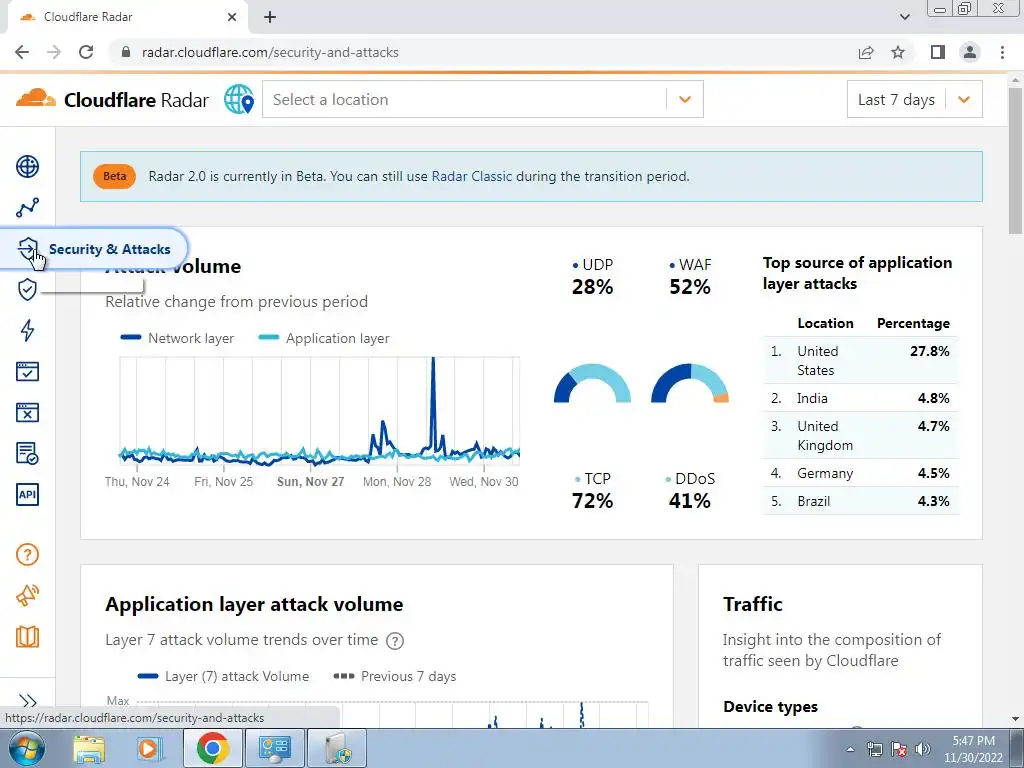
Task: Open the media player taskbar icon
Action: pos(148,748)
